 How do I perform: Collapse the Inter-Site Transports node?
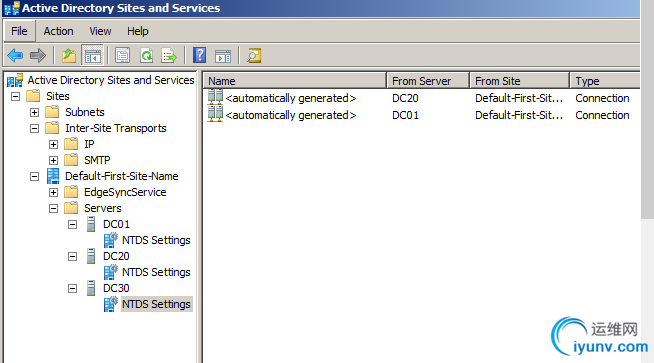[35, 129]
